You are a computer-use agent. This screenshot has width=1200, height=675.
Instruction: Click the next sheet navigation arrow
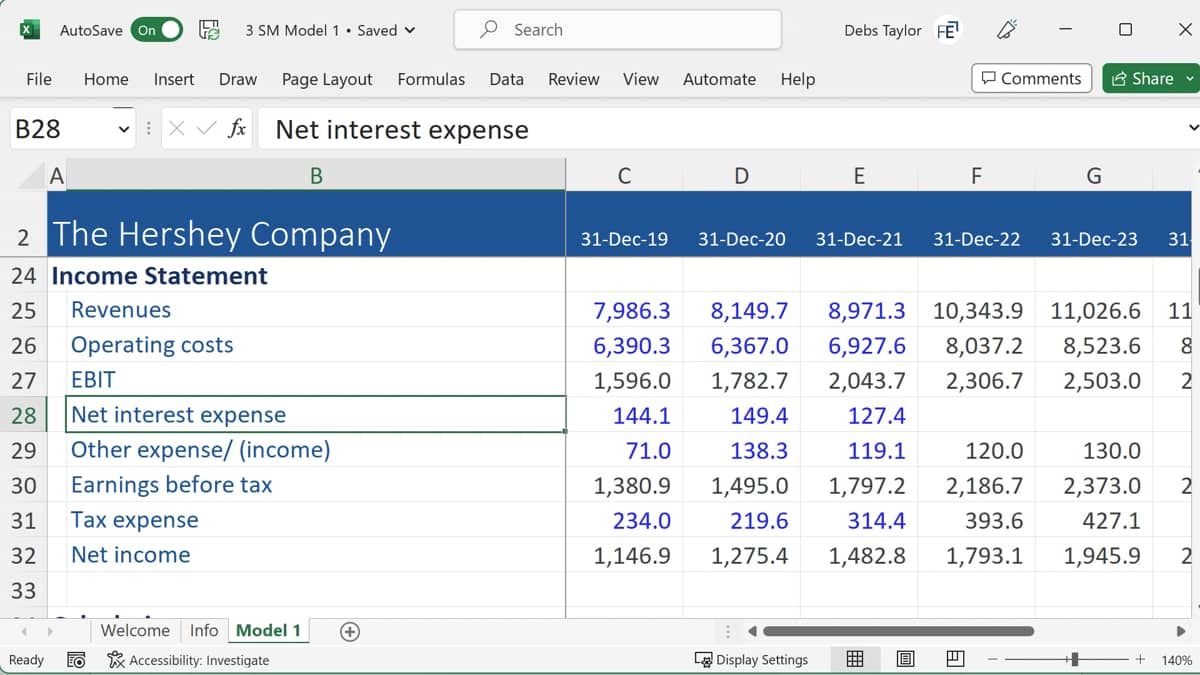[49, 631]
